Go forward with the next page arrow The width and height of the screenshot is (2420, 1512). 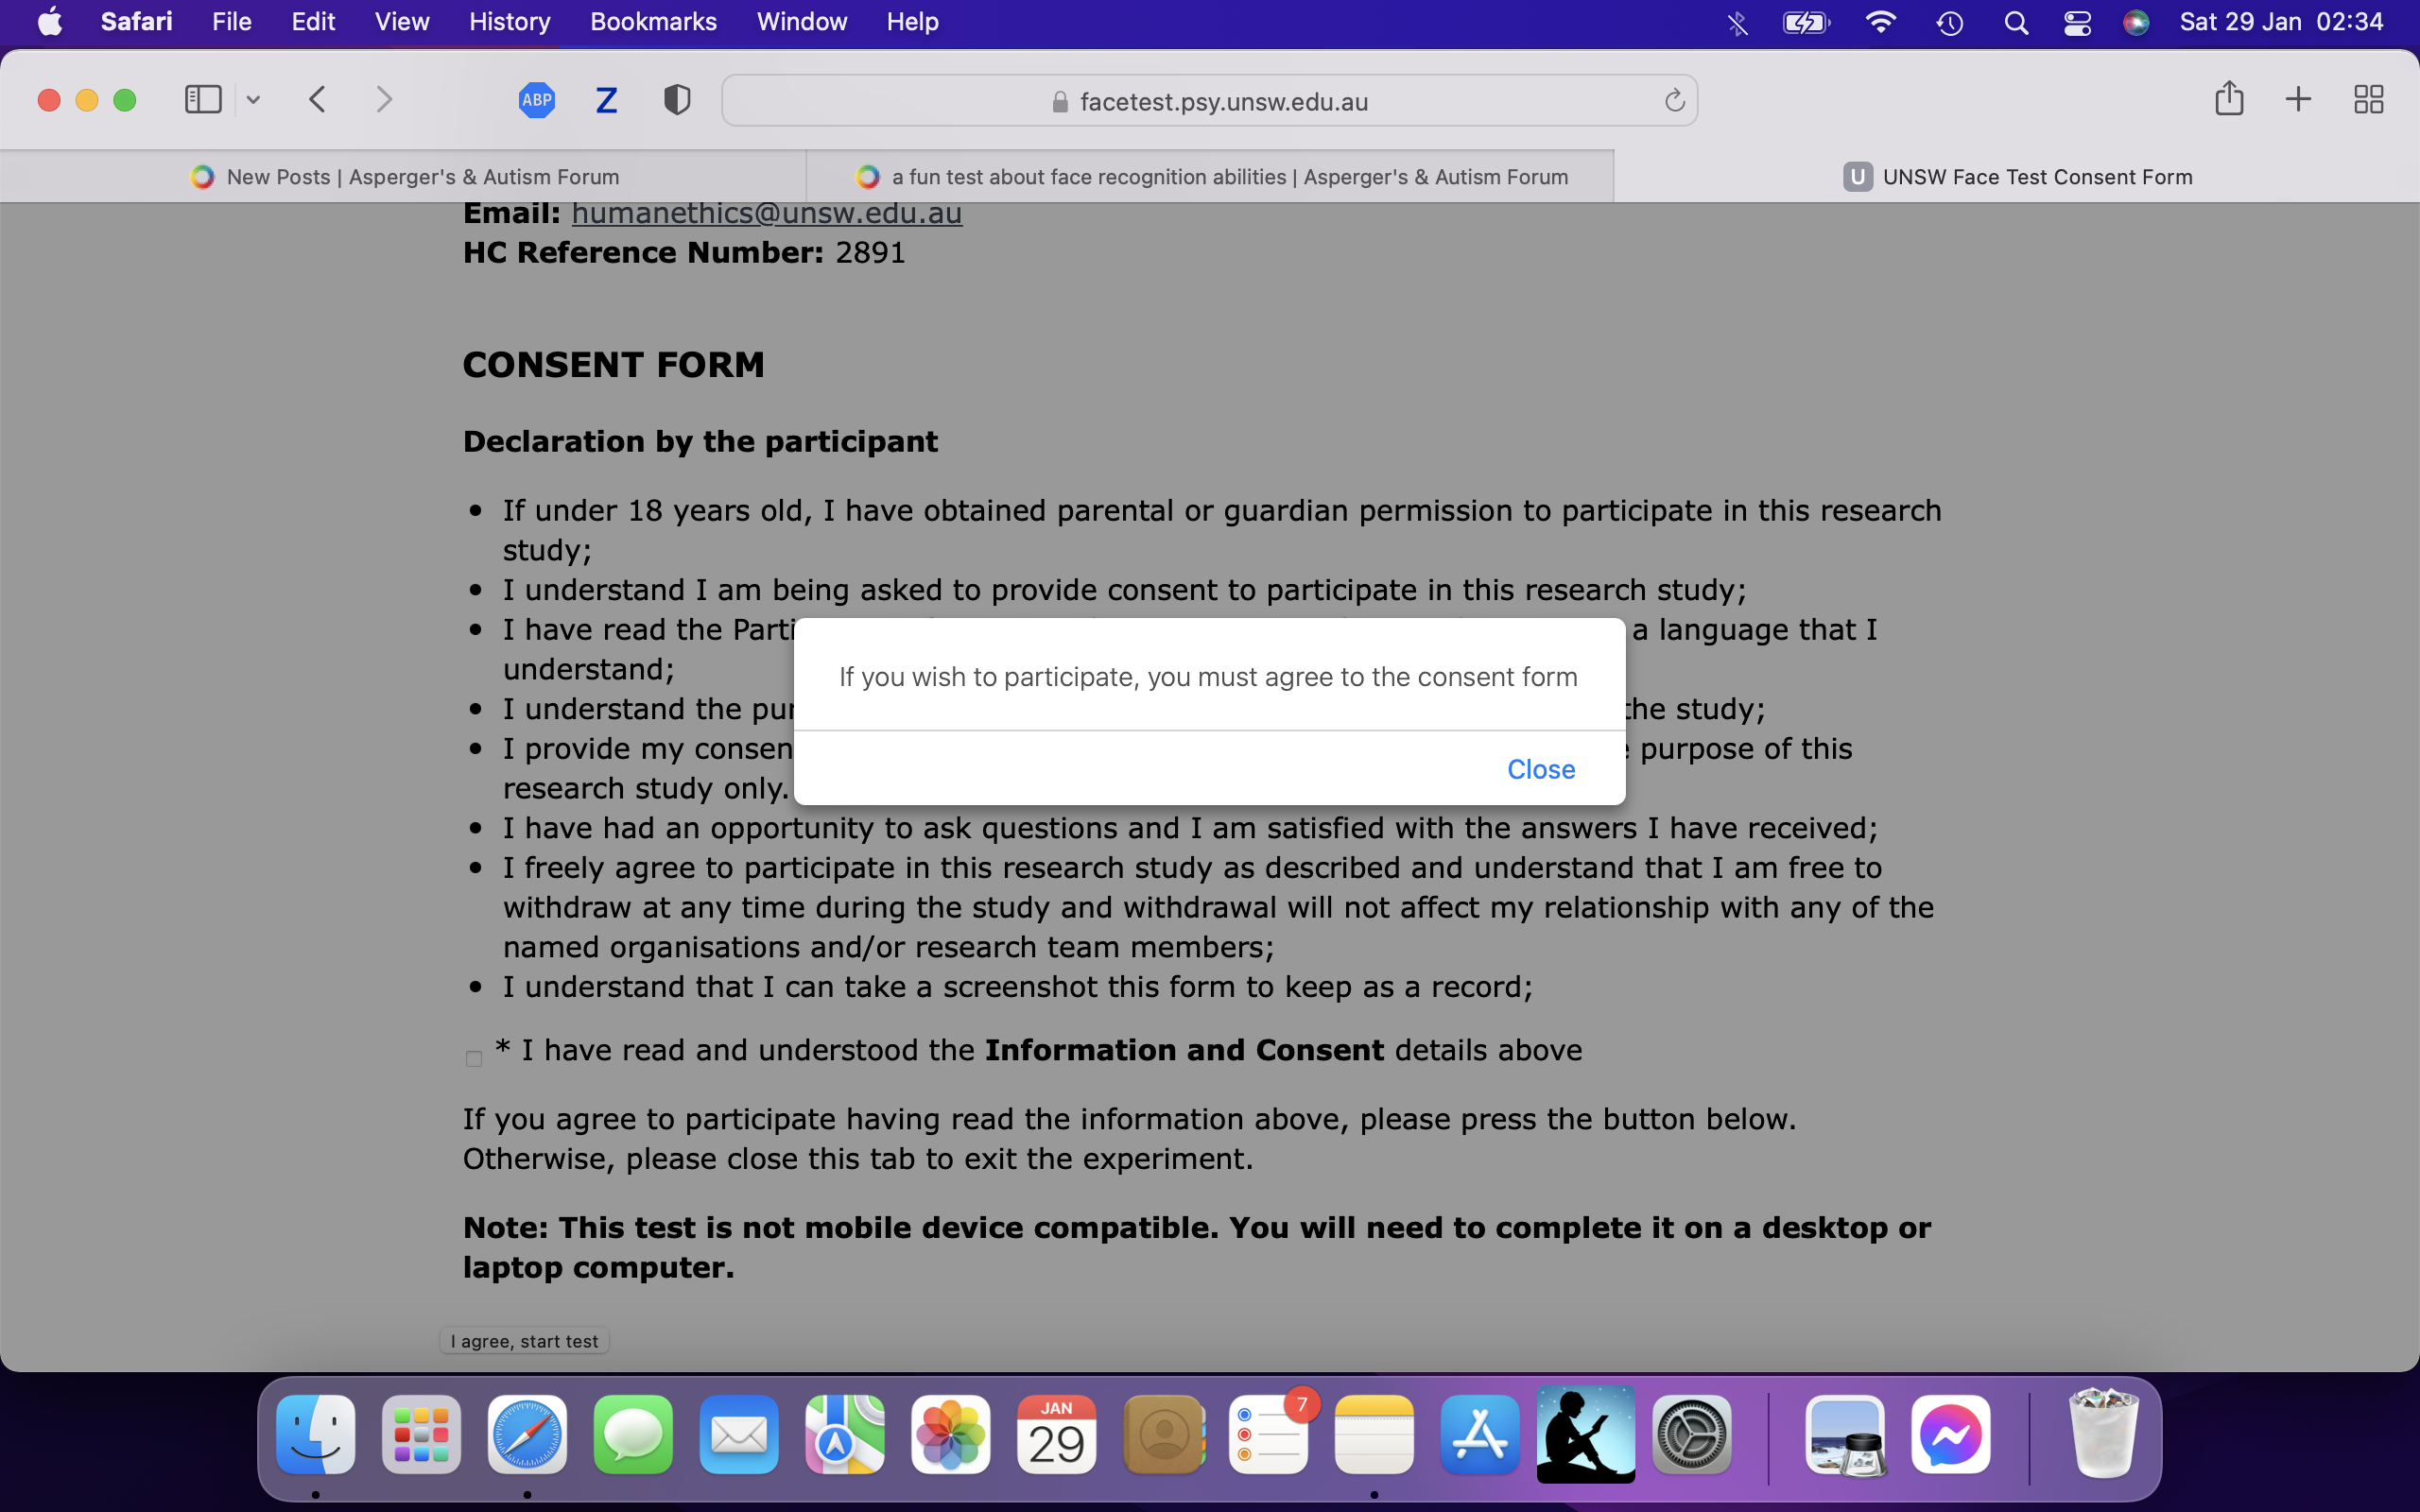384,99
